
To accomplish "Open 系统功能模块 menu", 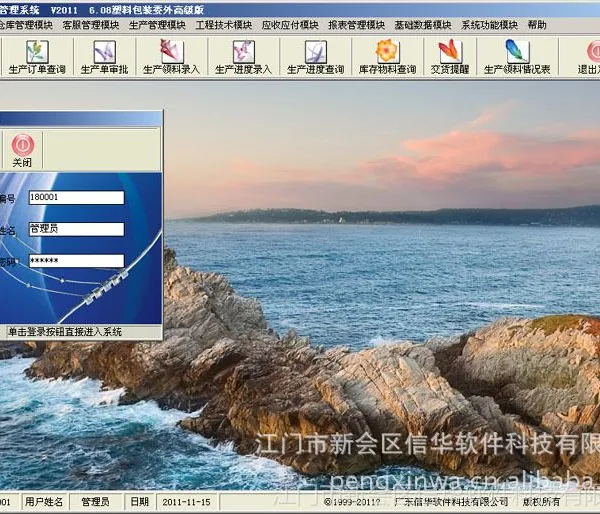I will pyautogui.click(x=489, y=25).
